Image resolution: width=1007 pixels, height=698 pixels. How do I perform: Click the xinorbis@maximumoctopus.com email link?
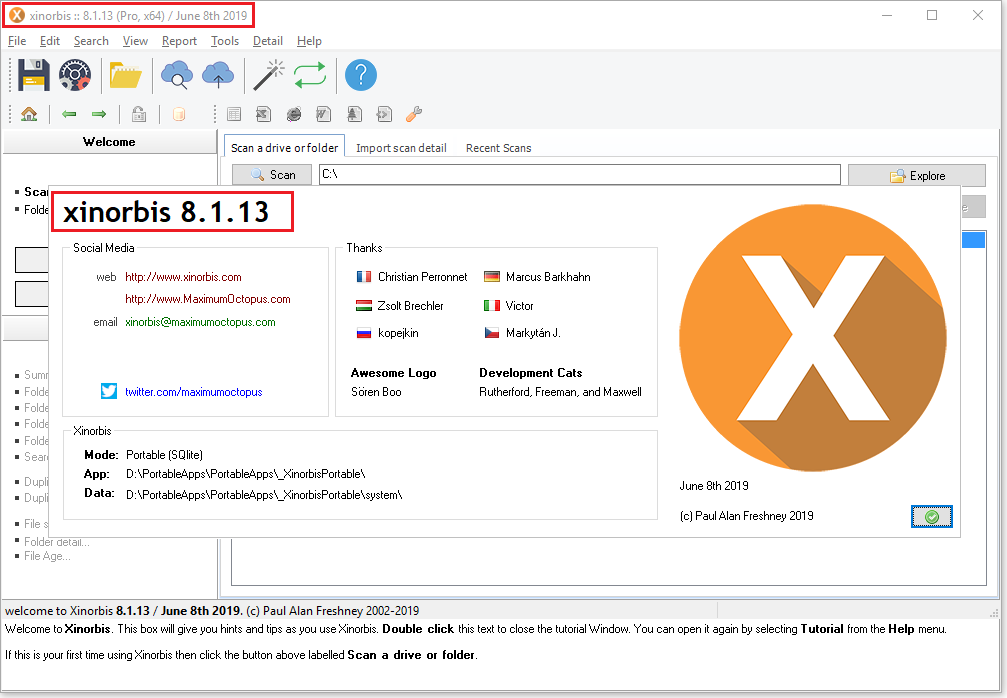click(x=200, y=322)
